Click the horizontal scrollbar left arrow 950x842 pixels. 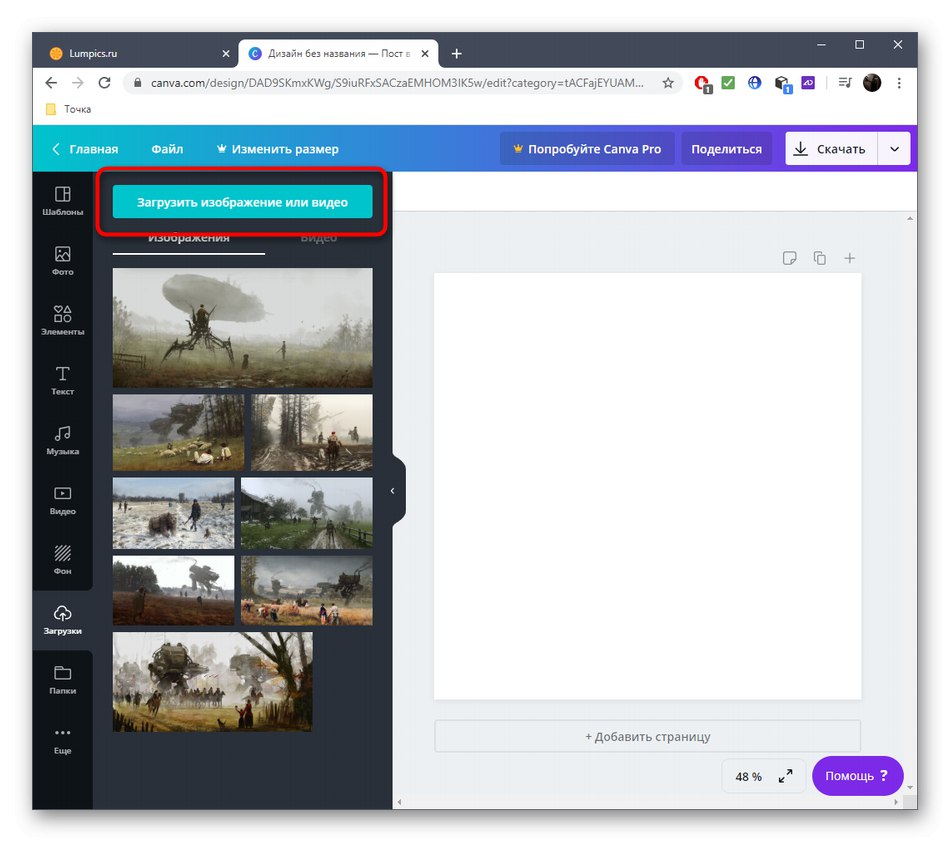click(x=399, y=802)
